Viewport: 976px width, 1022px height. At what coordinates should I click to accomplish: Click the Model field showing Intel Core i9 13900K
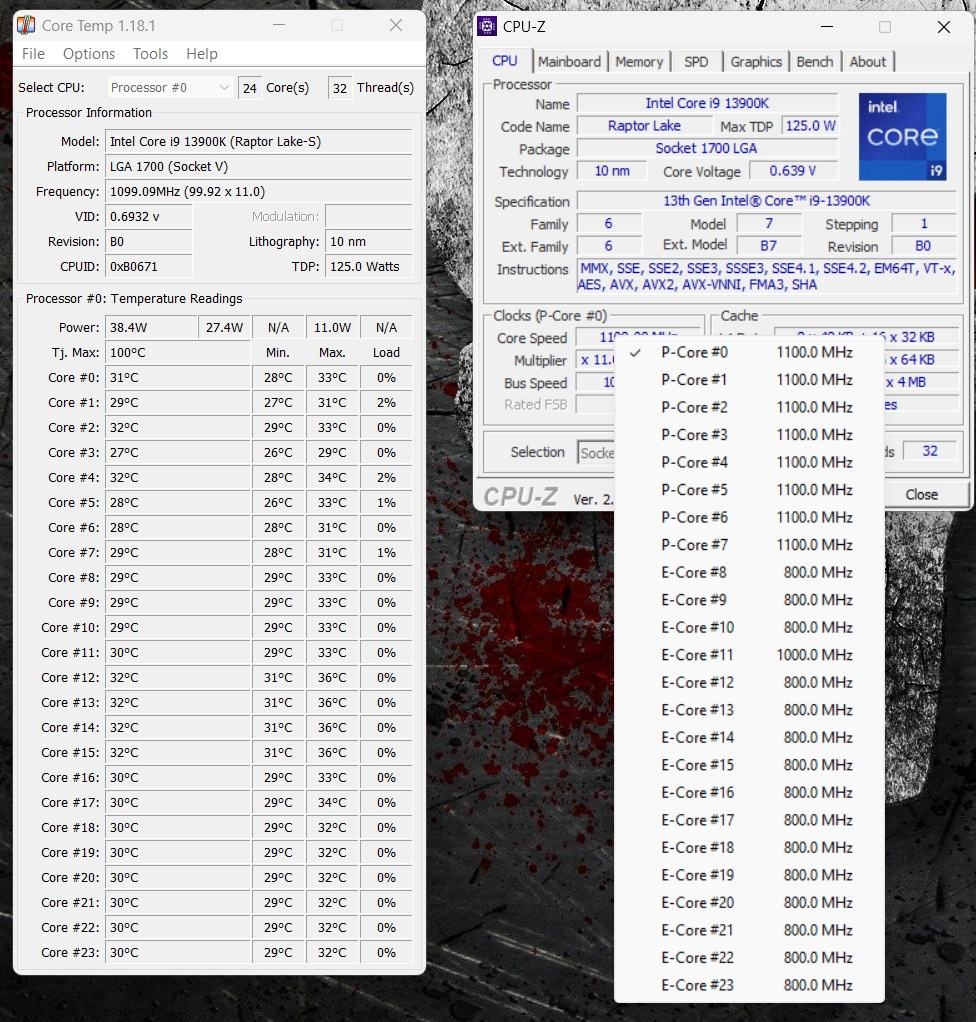click(259, 141)
